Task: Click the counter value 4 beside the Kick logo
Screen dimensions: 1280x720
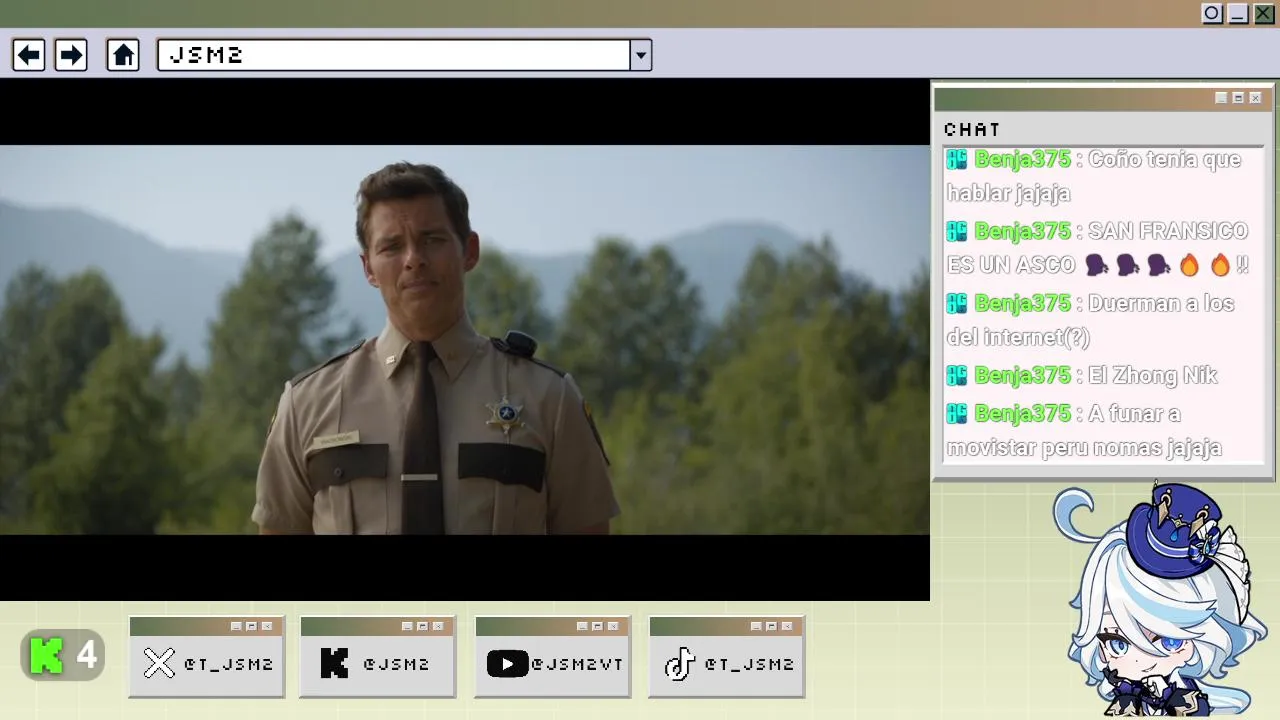Action: point(87,656)
